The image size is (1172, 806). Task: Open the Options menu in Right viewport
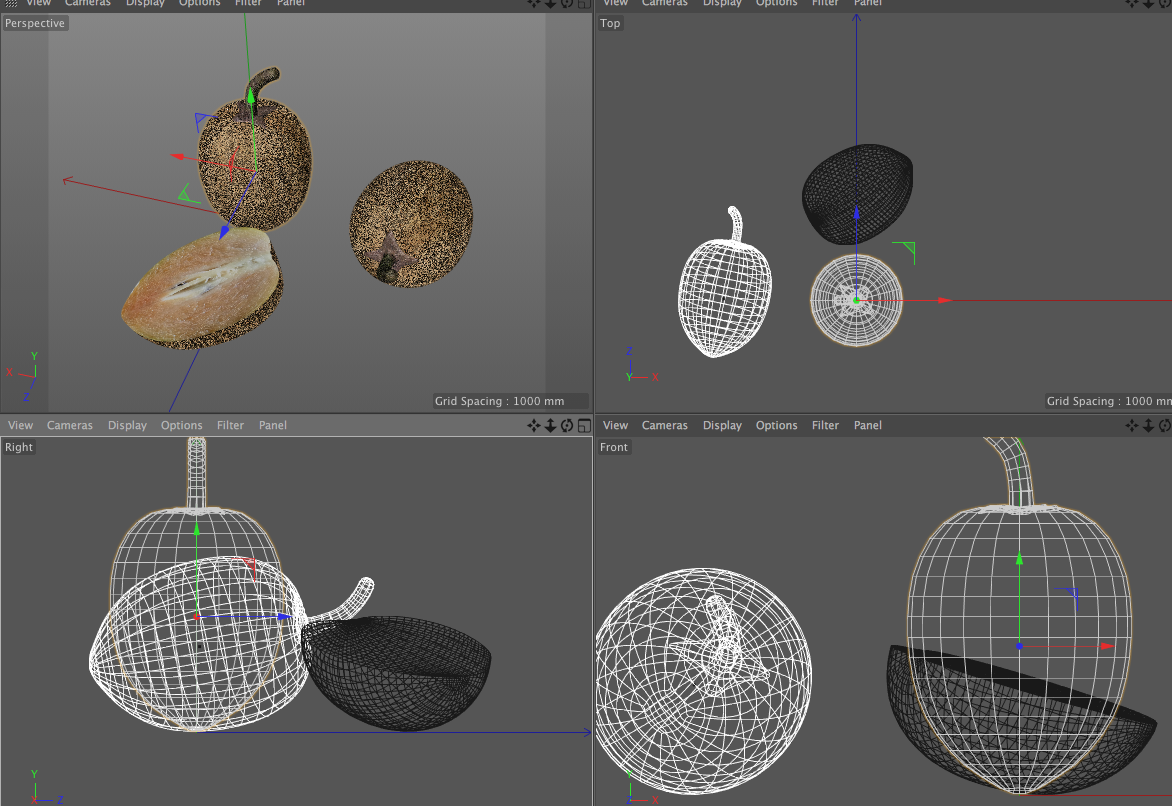181,425
